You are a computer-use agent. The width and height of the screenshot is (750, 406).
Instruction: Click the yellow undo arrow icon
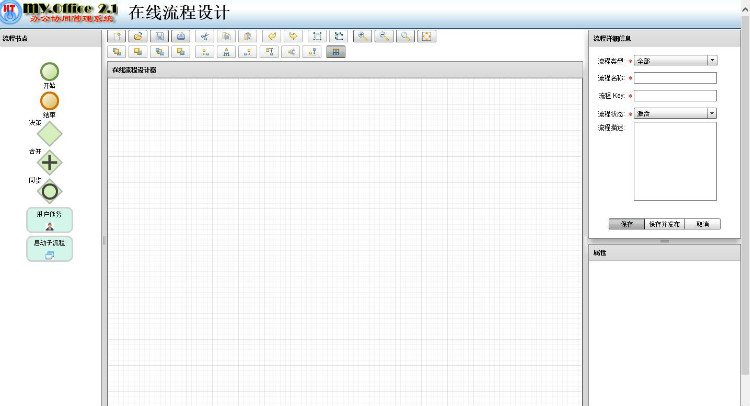(271, 36)
